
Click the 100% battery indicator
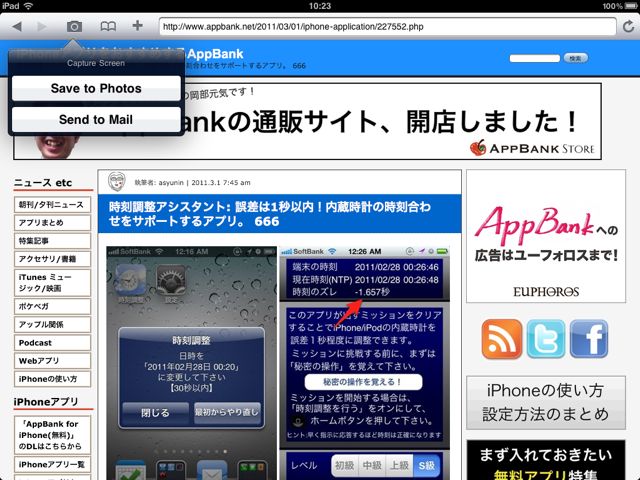pyautogui.click(x=620, y=6)
